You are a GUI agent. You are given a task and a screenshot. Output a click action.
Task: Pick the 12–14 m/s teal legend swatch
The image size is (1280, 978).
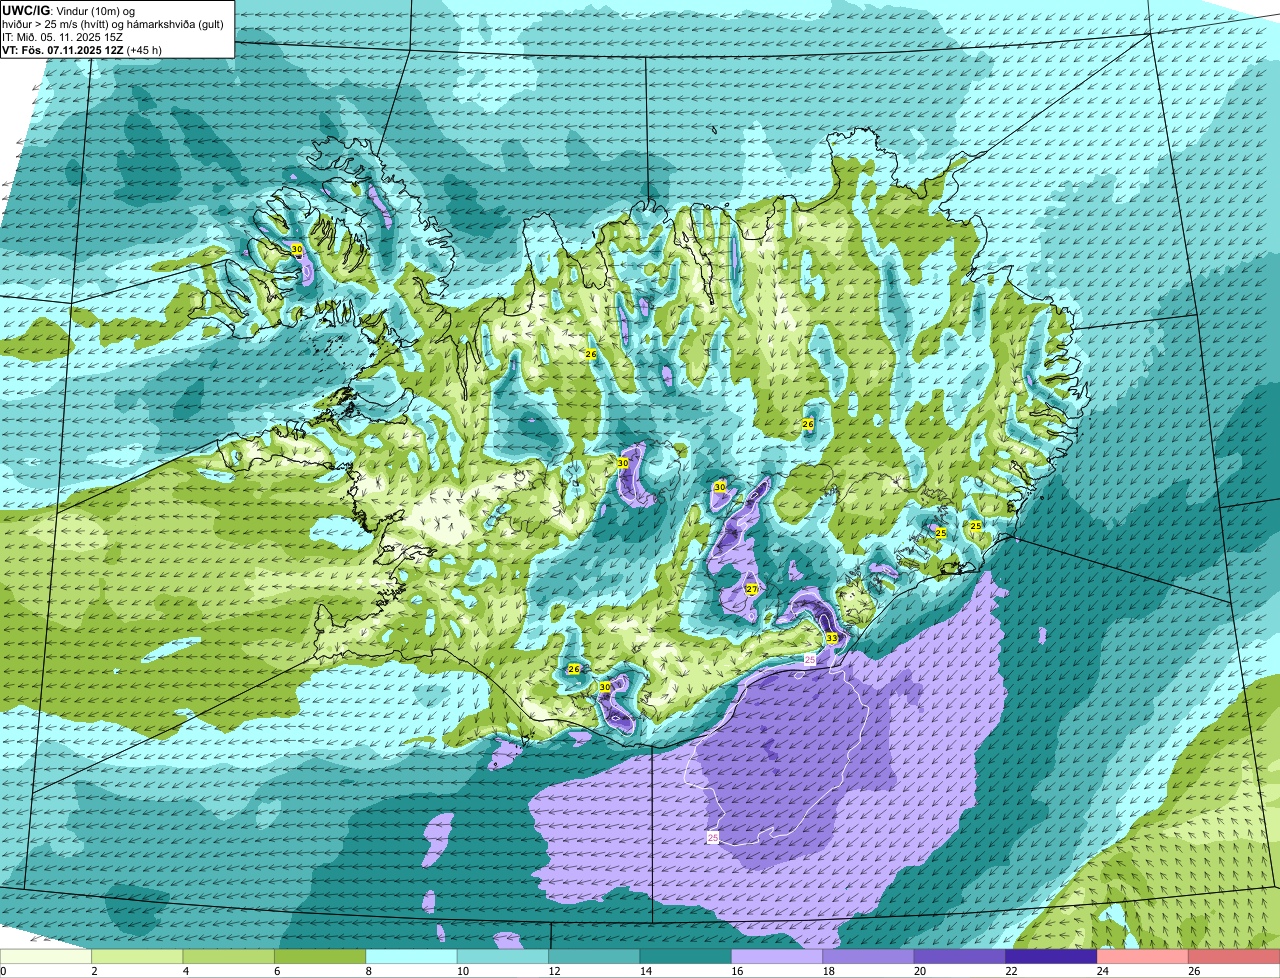[595, 957]
